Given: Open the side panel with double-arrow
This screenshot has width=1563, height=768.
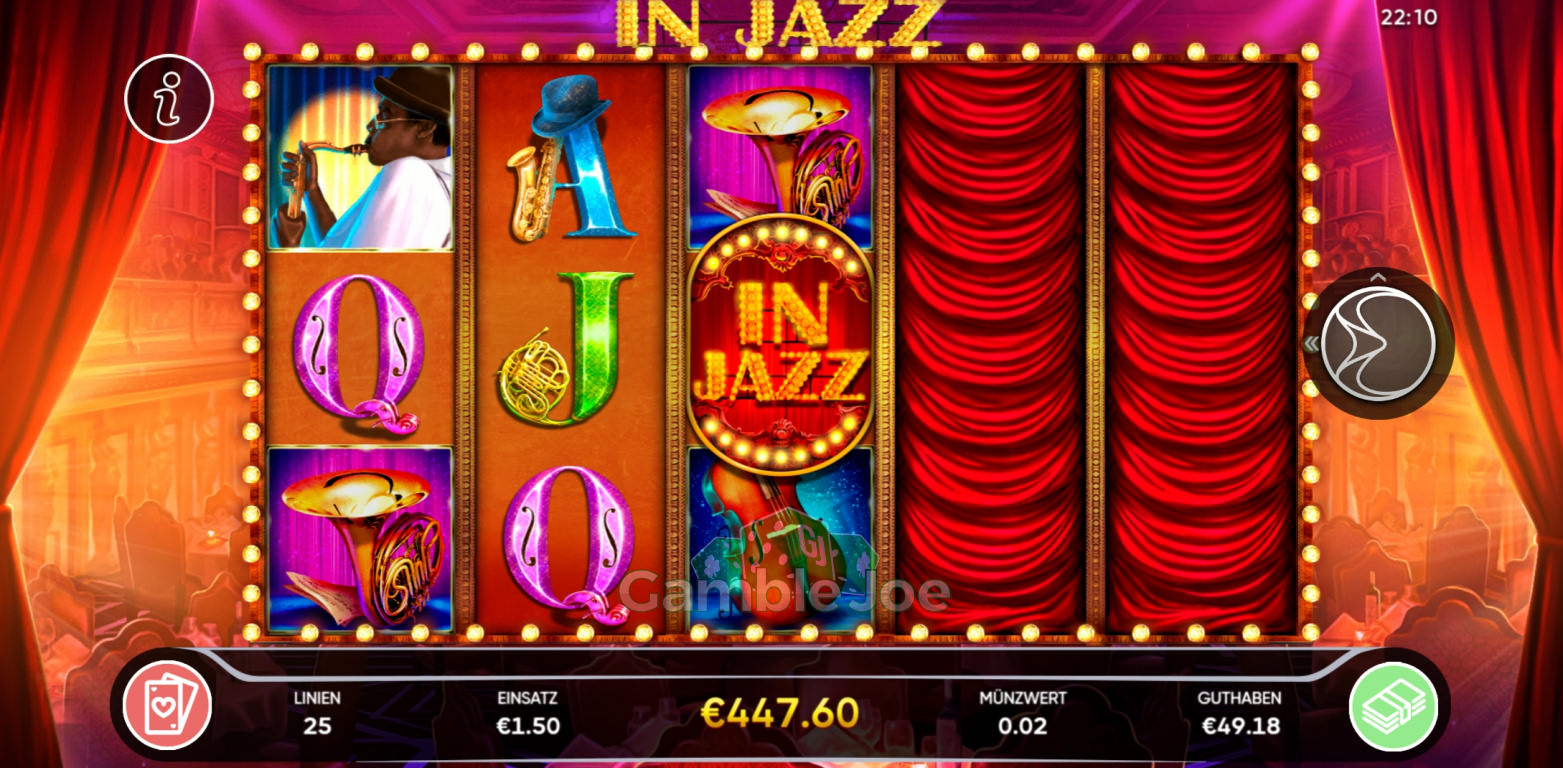Looking at the screenshot, I should (x=1311, y=344).
